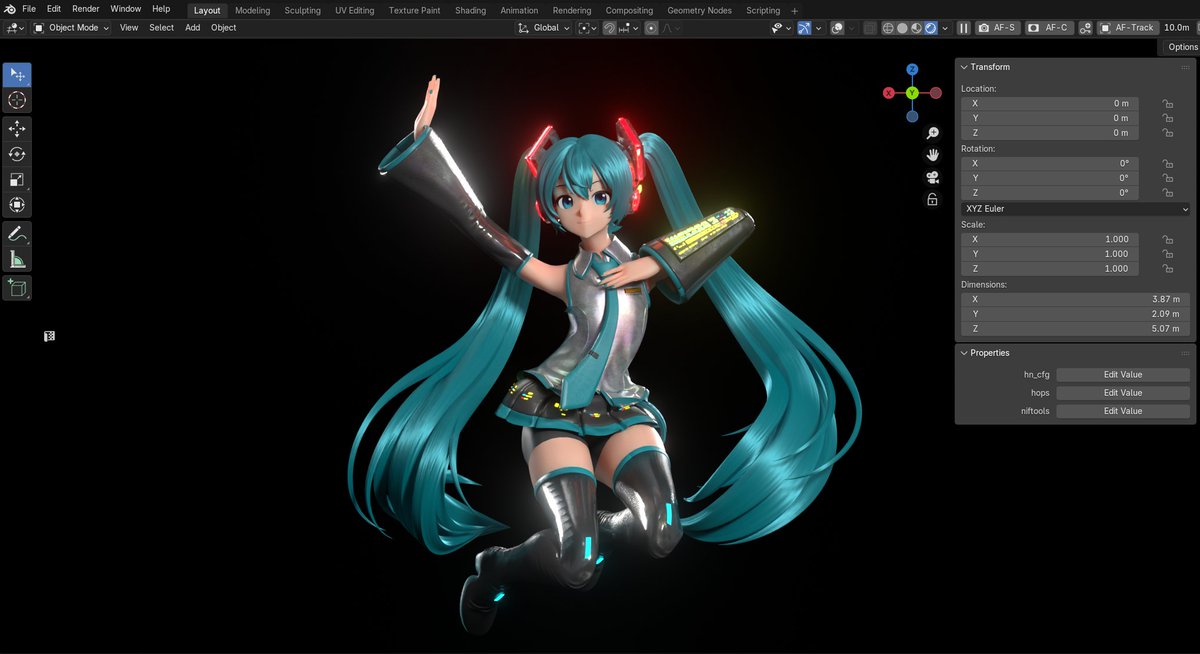
Task: Click the red X axis gizmo circle
Action: coord(888,93)
